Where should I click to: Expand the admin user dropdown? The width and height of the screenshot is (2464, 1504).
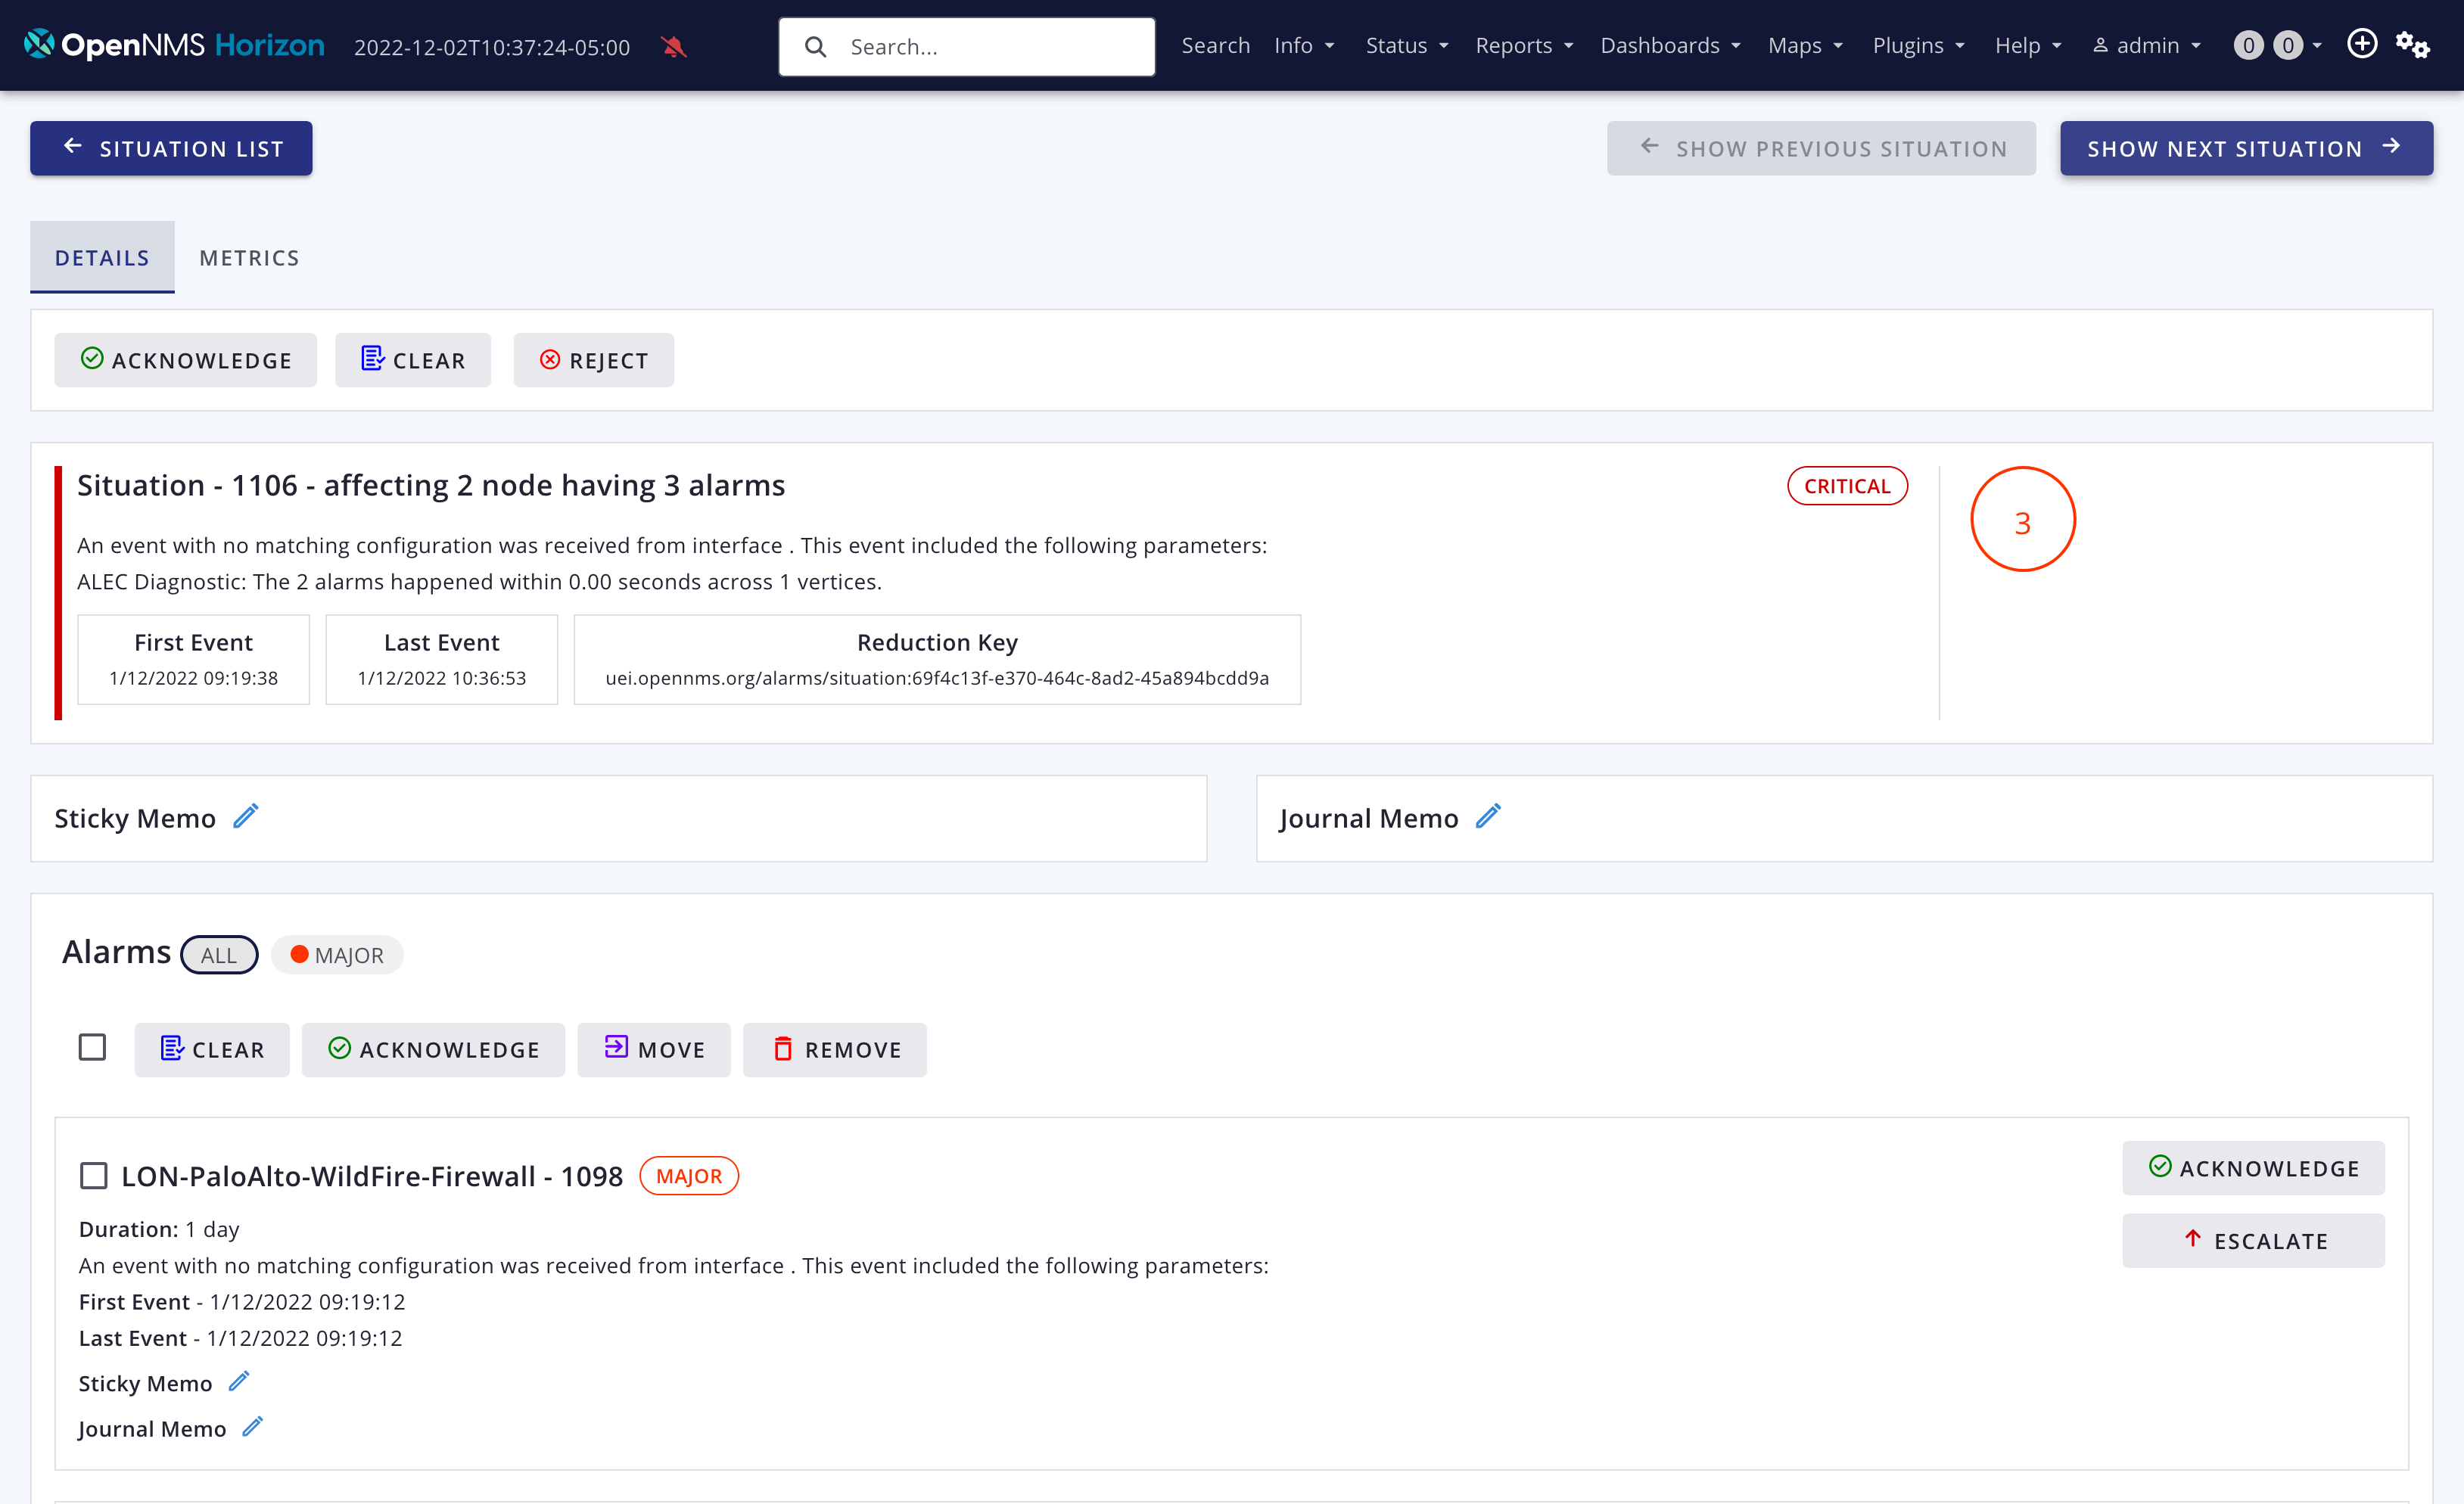click(x=2146, y=45)
